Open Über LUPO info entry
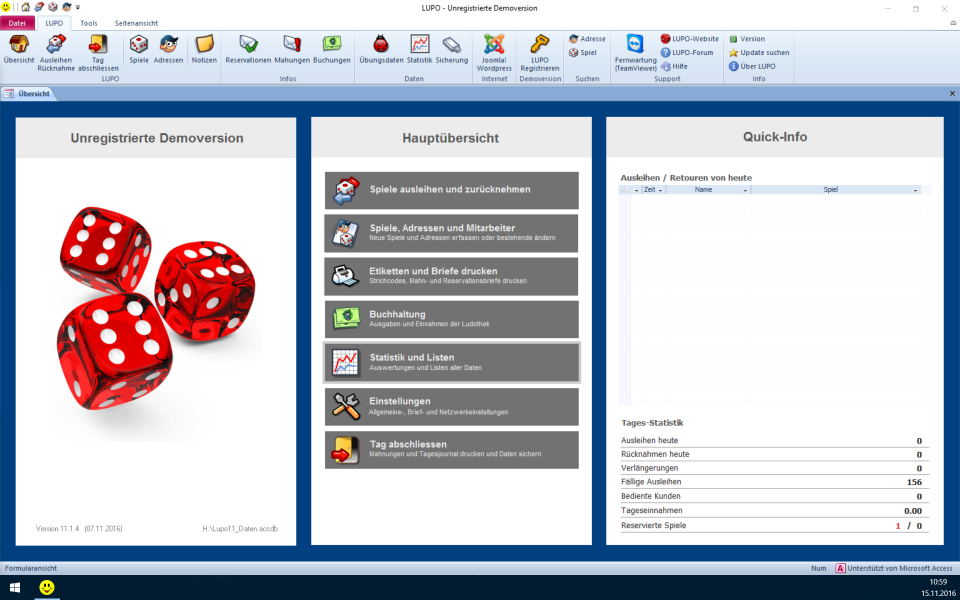960x600 pixels. 752,66
